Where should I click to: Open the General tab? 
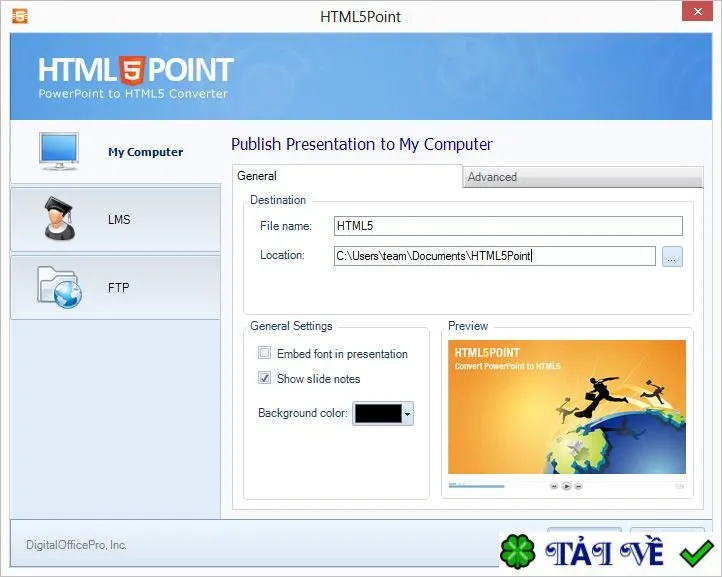tap(347, 176)
